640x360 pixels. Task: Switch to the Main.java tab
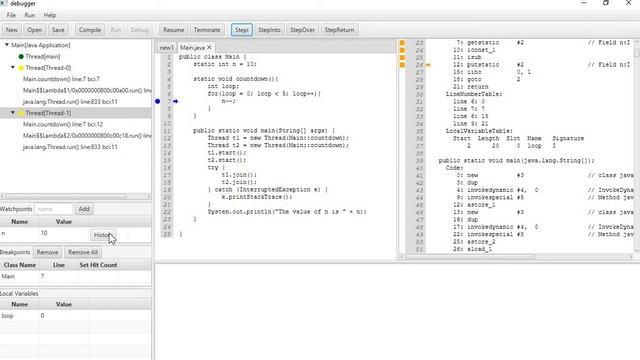click(192, 48)
